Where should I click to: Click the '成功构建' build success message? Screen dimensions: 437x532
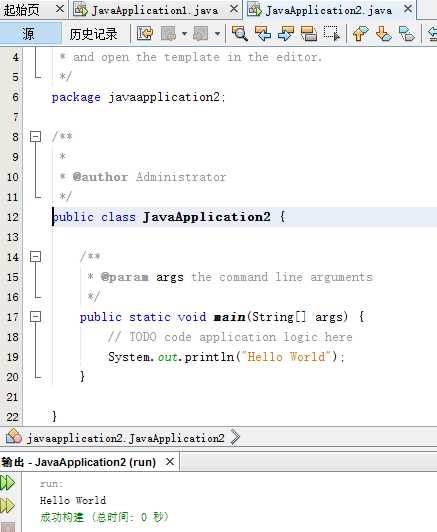click(x=61, y=517)
